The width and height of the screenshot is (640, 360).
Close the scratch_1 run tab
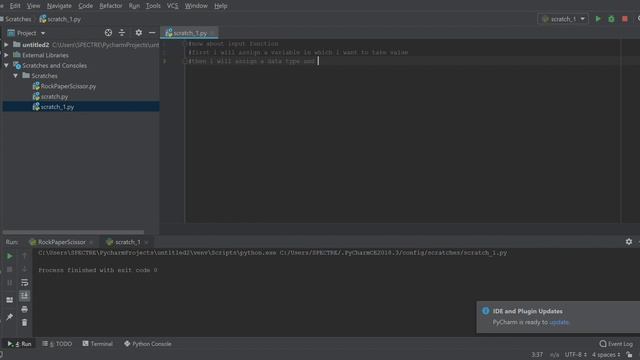pyautogui.click(x=147, y=242)
